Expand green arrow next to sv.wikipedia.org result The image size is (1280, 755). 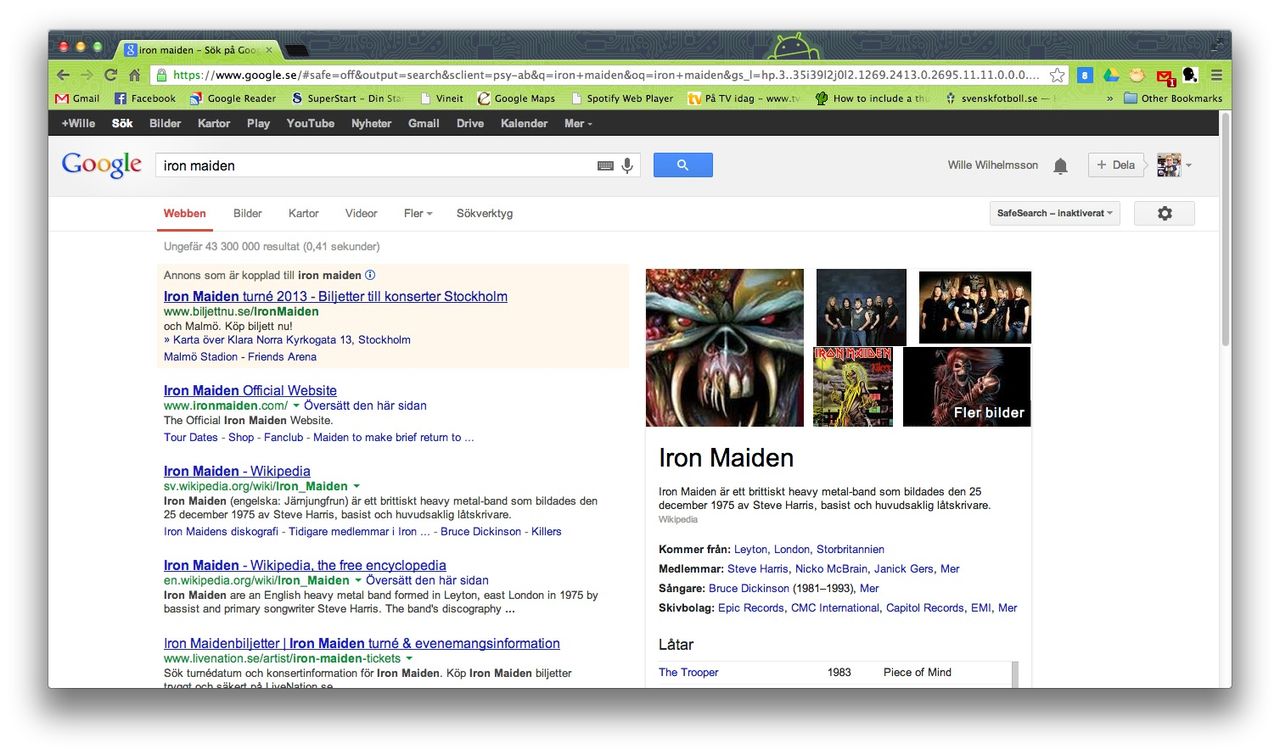(356, 486)
